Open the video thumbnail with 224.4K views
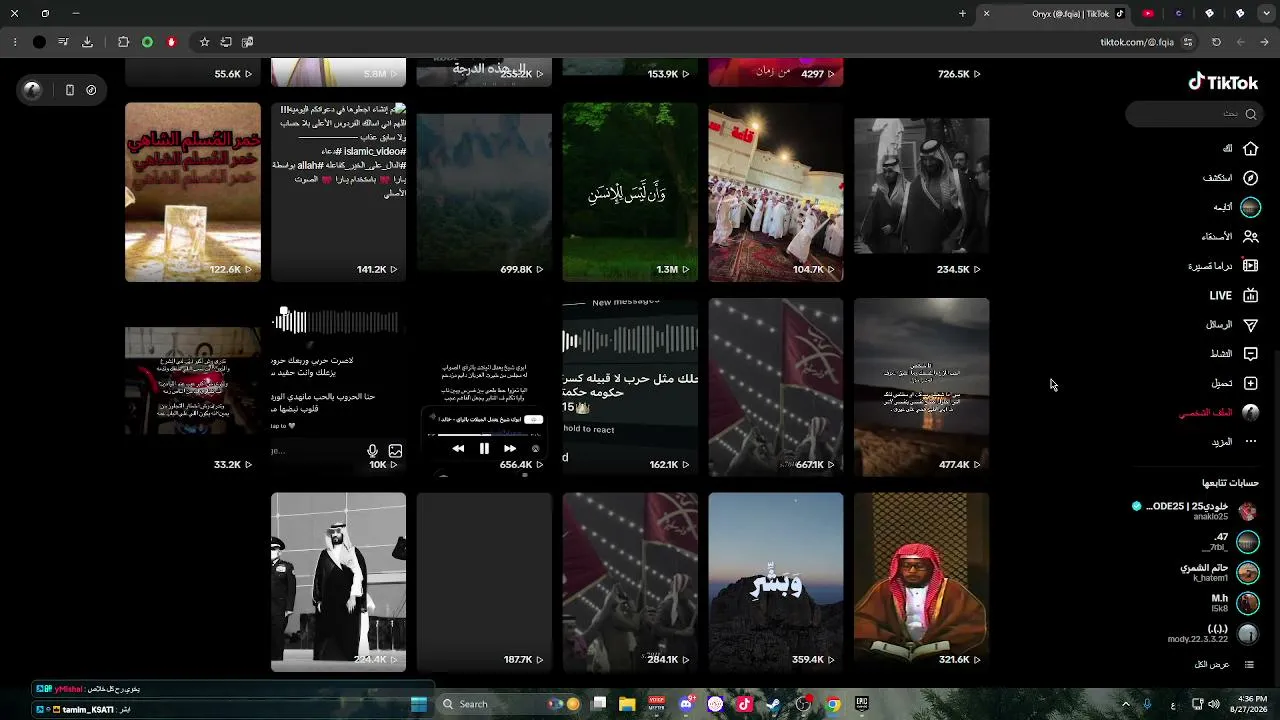 click(339, 582)
